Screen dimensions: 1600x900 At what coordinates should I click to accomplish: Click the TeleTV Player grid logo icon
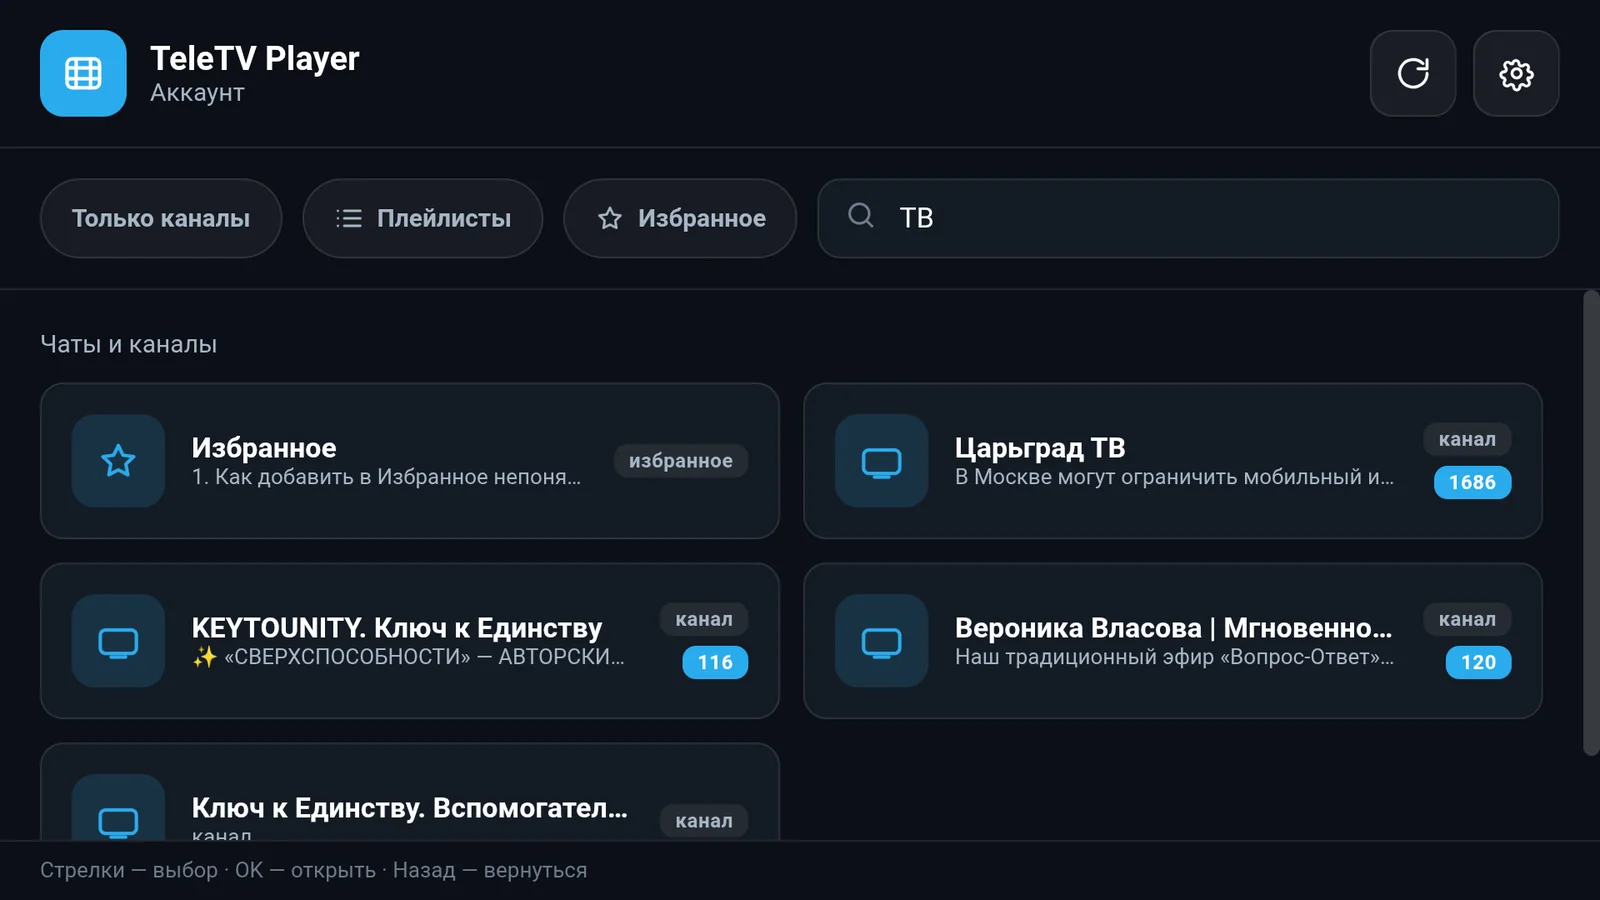(83, 73)
